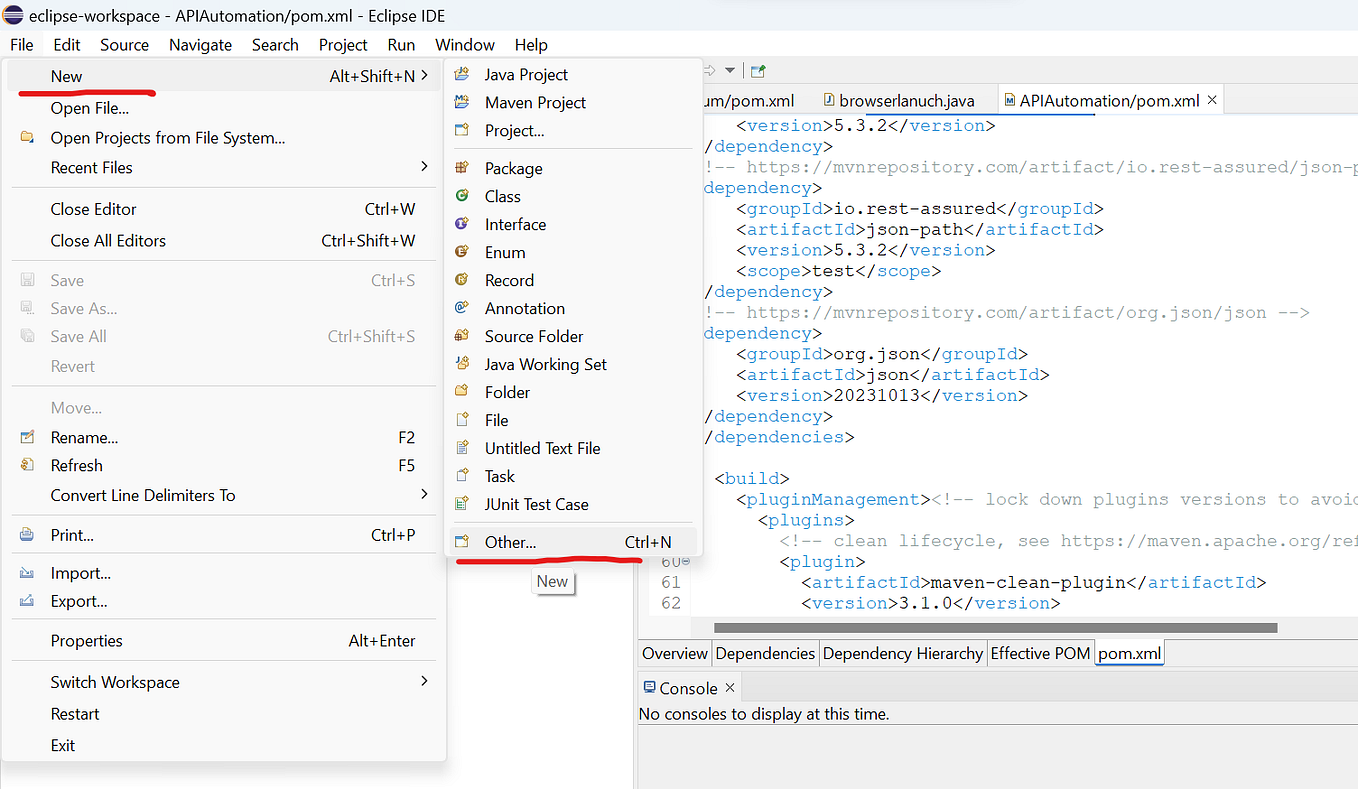Click the Source Folder icon
Image resolution: width=1358 pixels, height=789 pixels.
462,336
